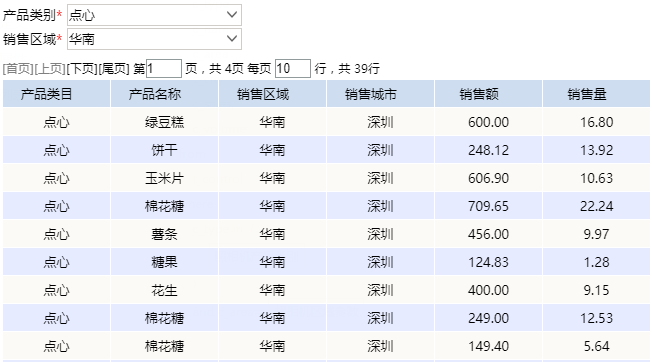The width and height of the screenshot is (652, 362).
Task: Click sales amount 149.40 cell
Action: click(x=488, y=346)
